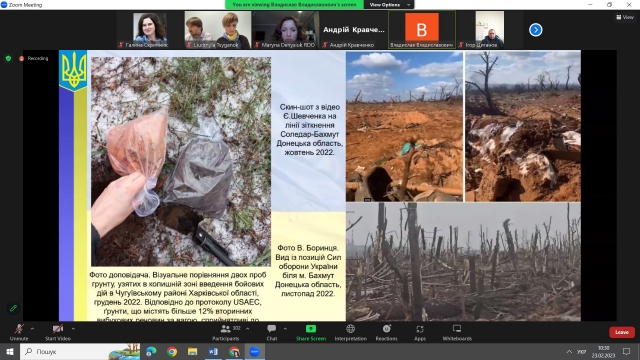
Task: Click the destroyed forest photo at bottom
Action: tap(463, 262)
